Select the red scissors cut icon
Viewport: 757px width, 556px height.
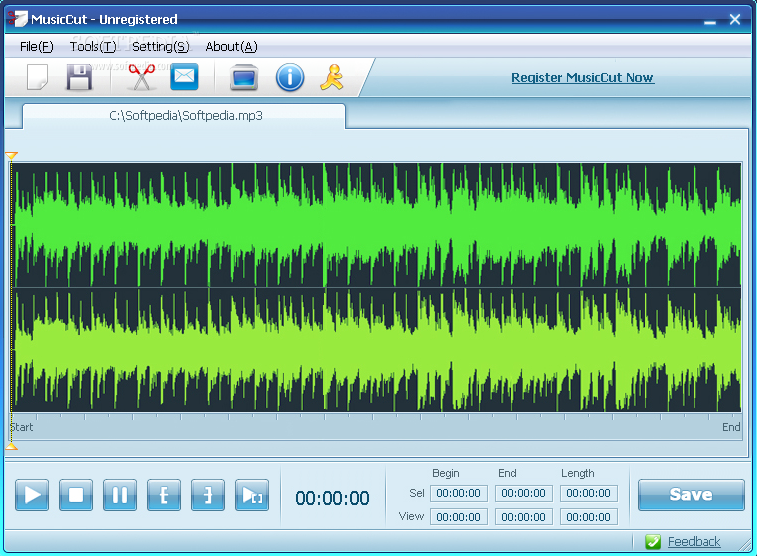click(141, 77)
